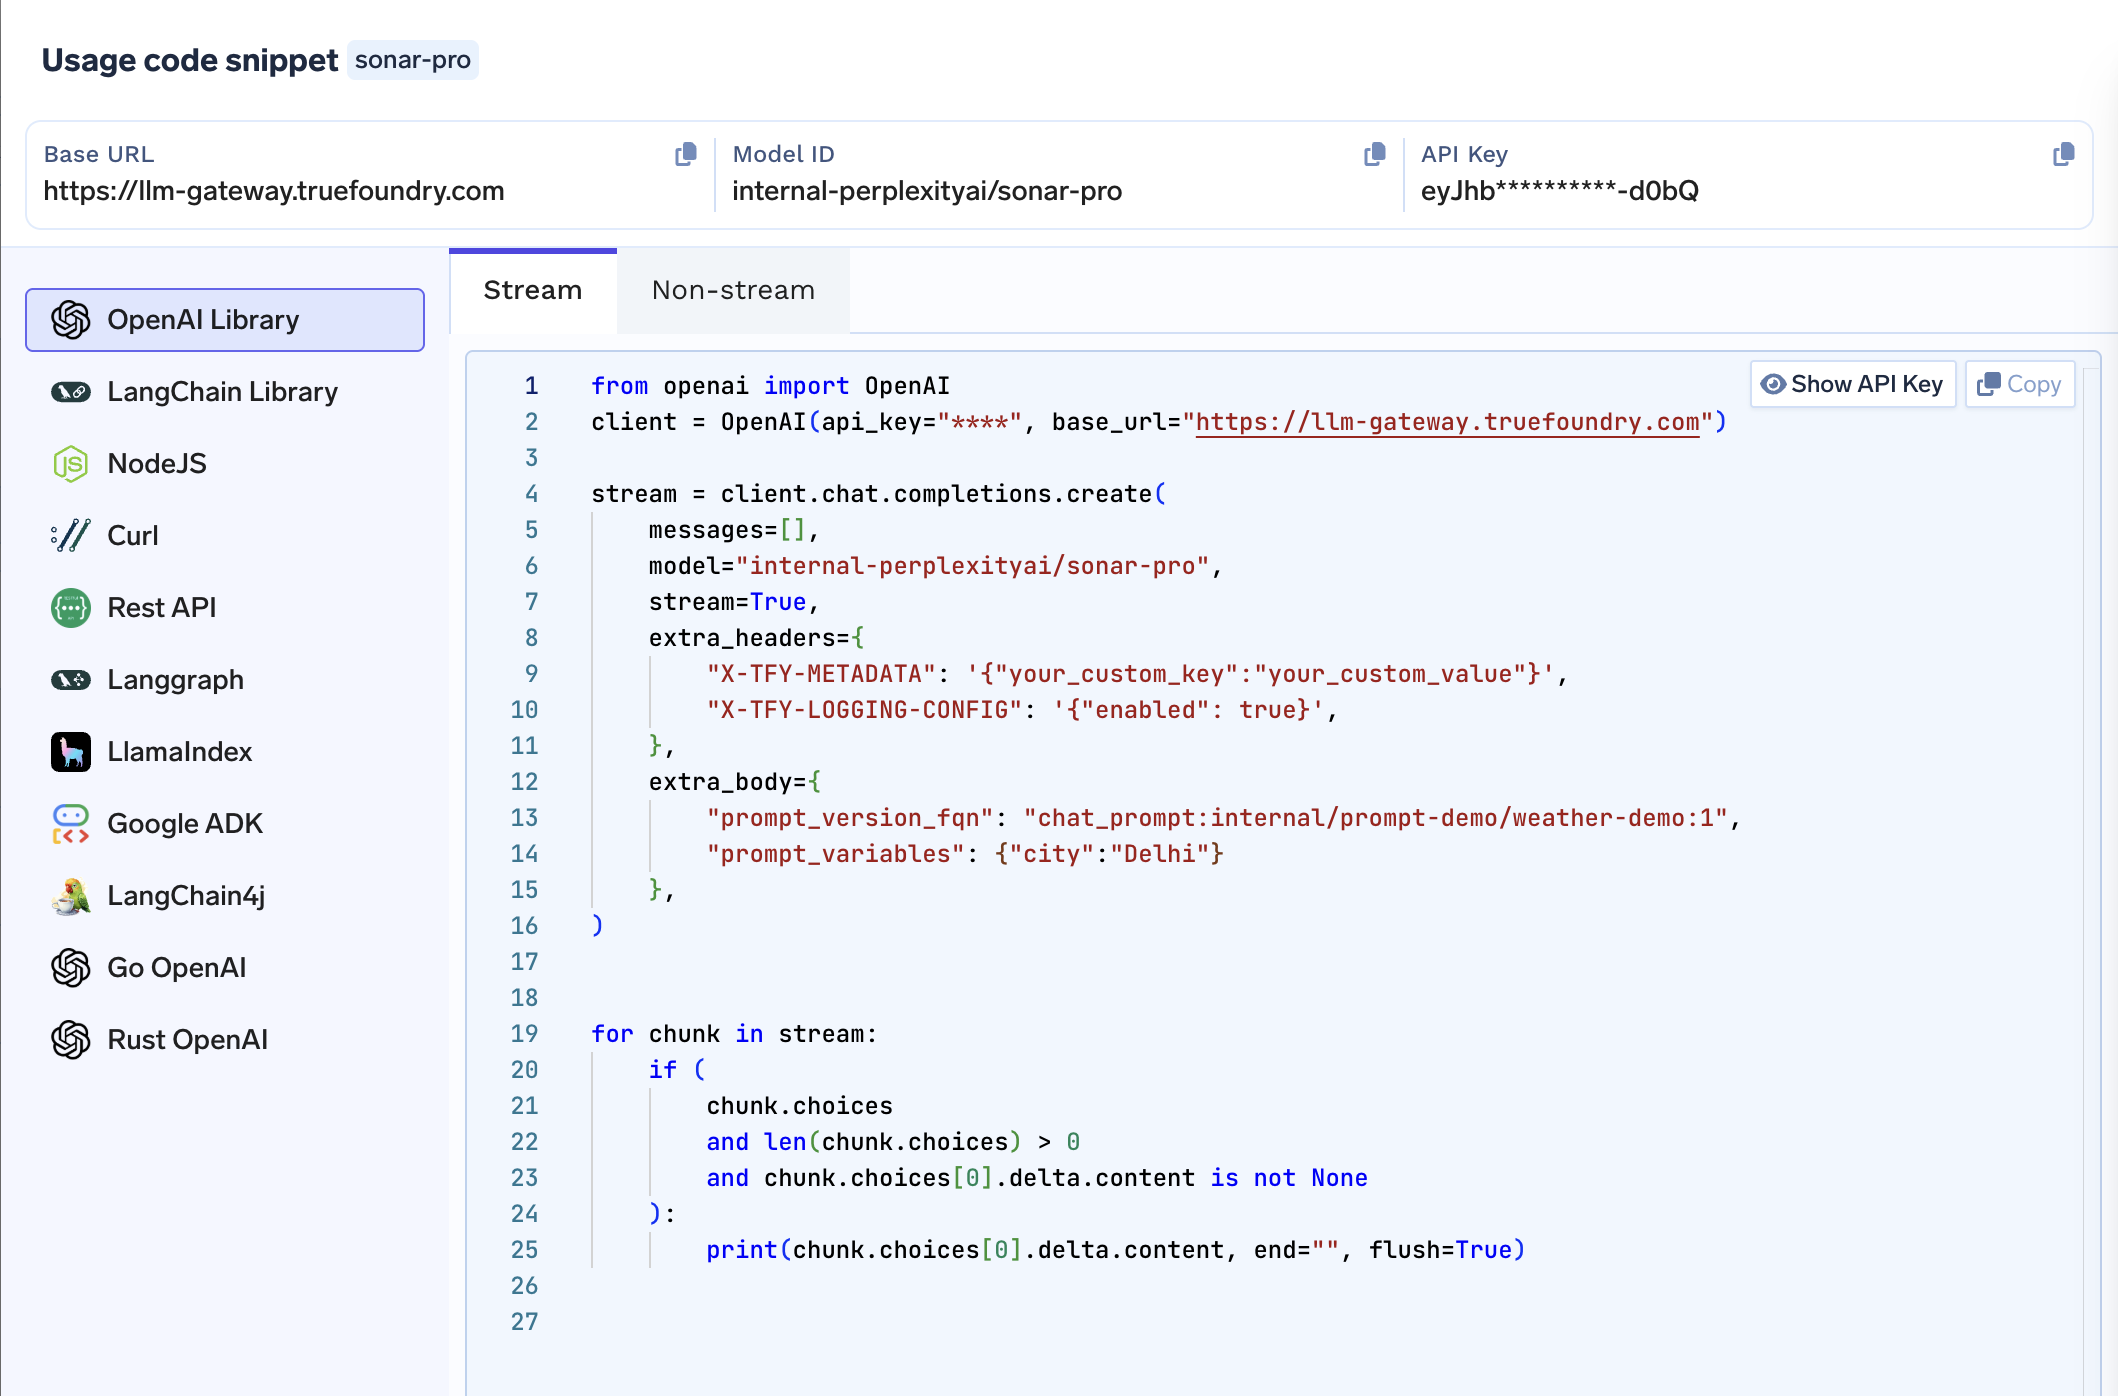Select Google ADK from the library list
The height and width of the screenshot is (1396, 2118).
225,824
